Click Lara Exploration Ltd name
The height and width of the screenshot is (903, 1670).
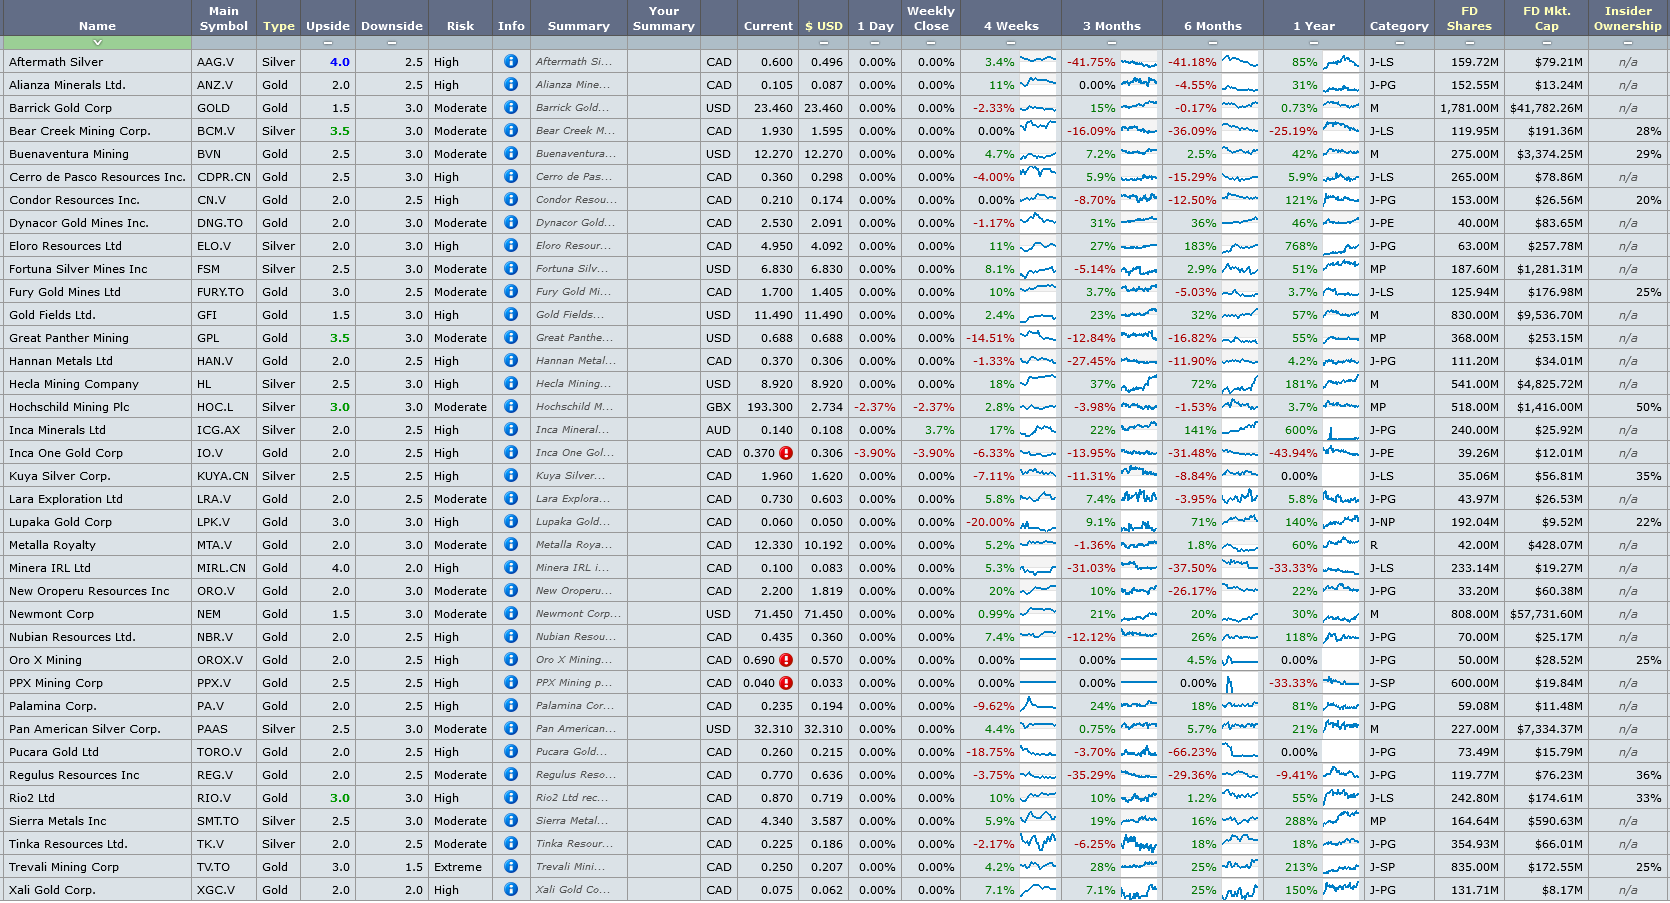[x=66, y=499]
